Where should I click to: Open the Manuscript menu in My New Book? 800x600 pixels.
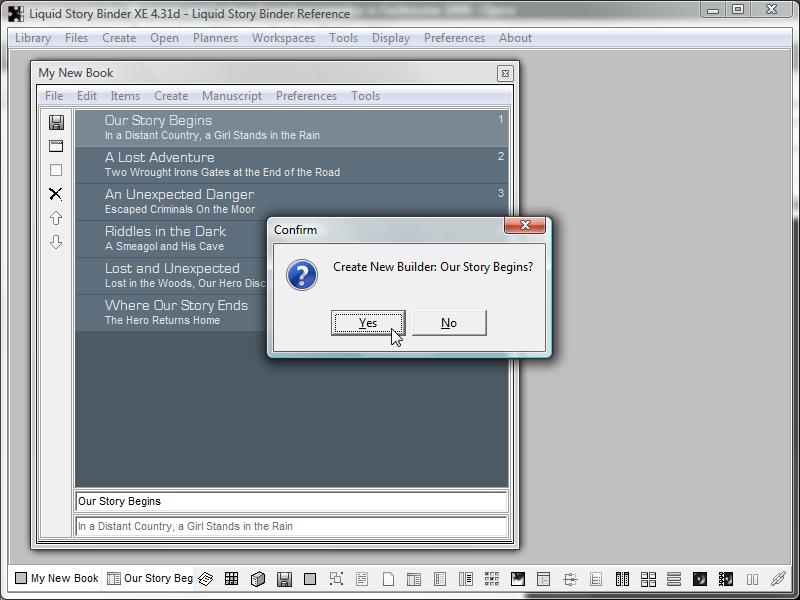click(x=232, y=96)
